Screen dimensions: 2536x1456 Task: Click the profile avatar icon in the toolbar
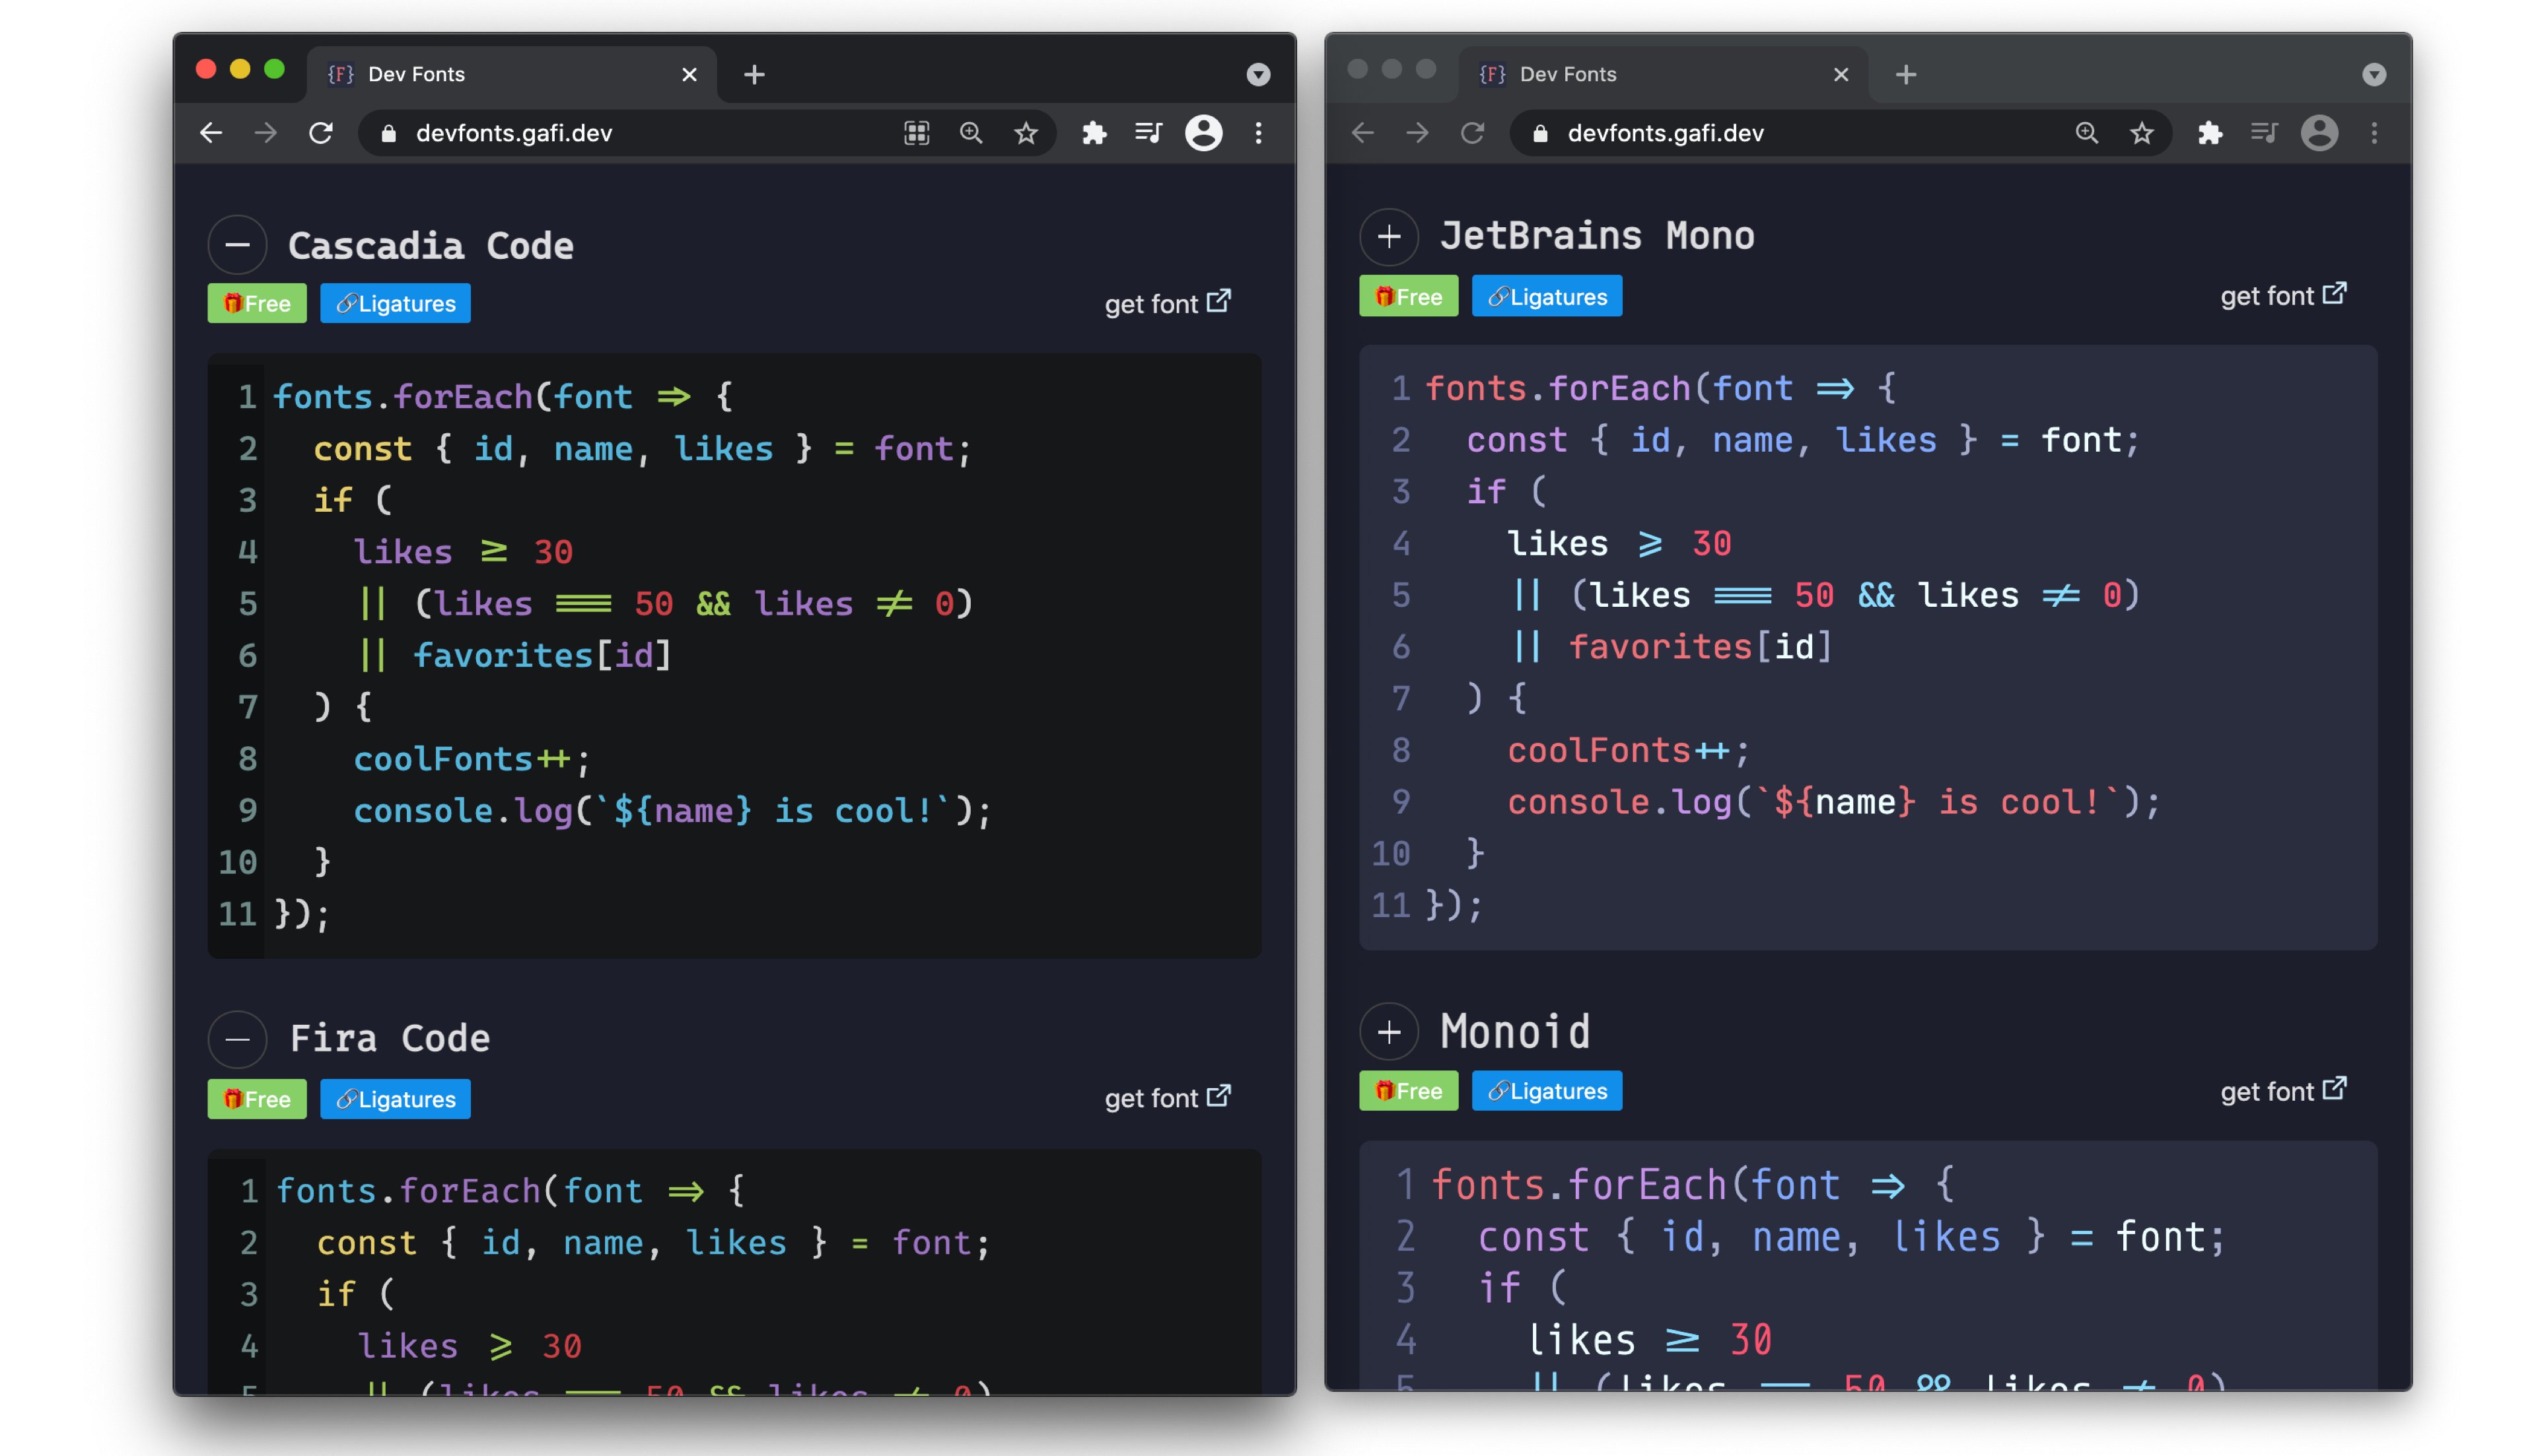click(1204, 133)
